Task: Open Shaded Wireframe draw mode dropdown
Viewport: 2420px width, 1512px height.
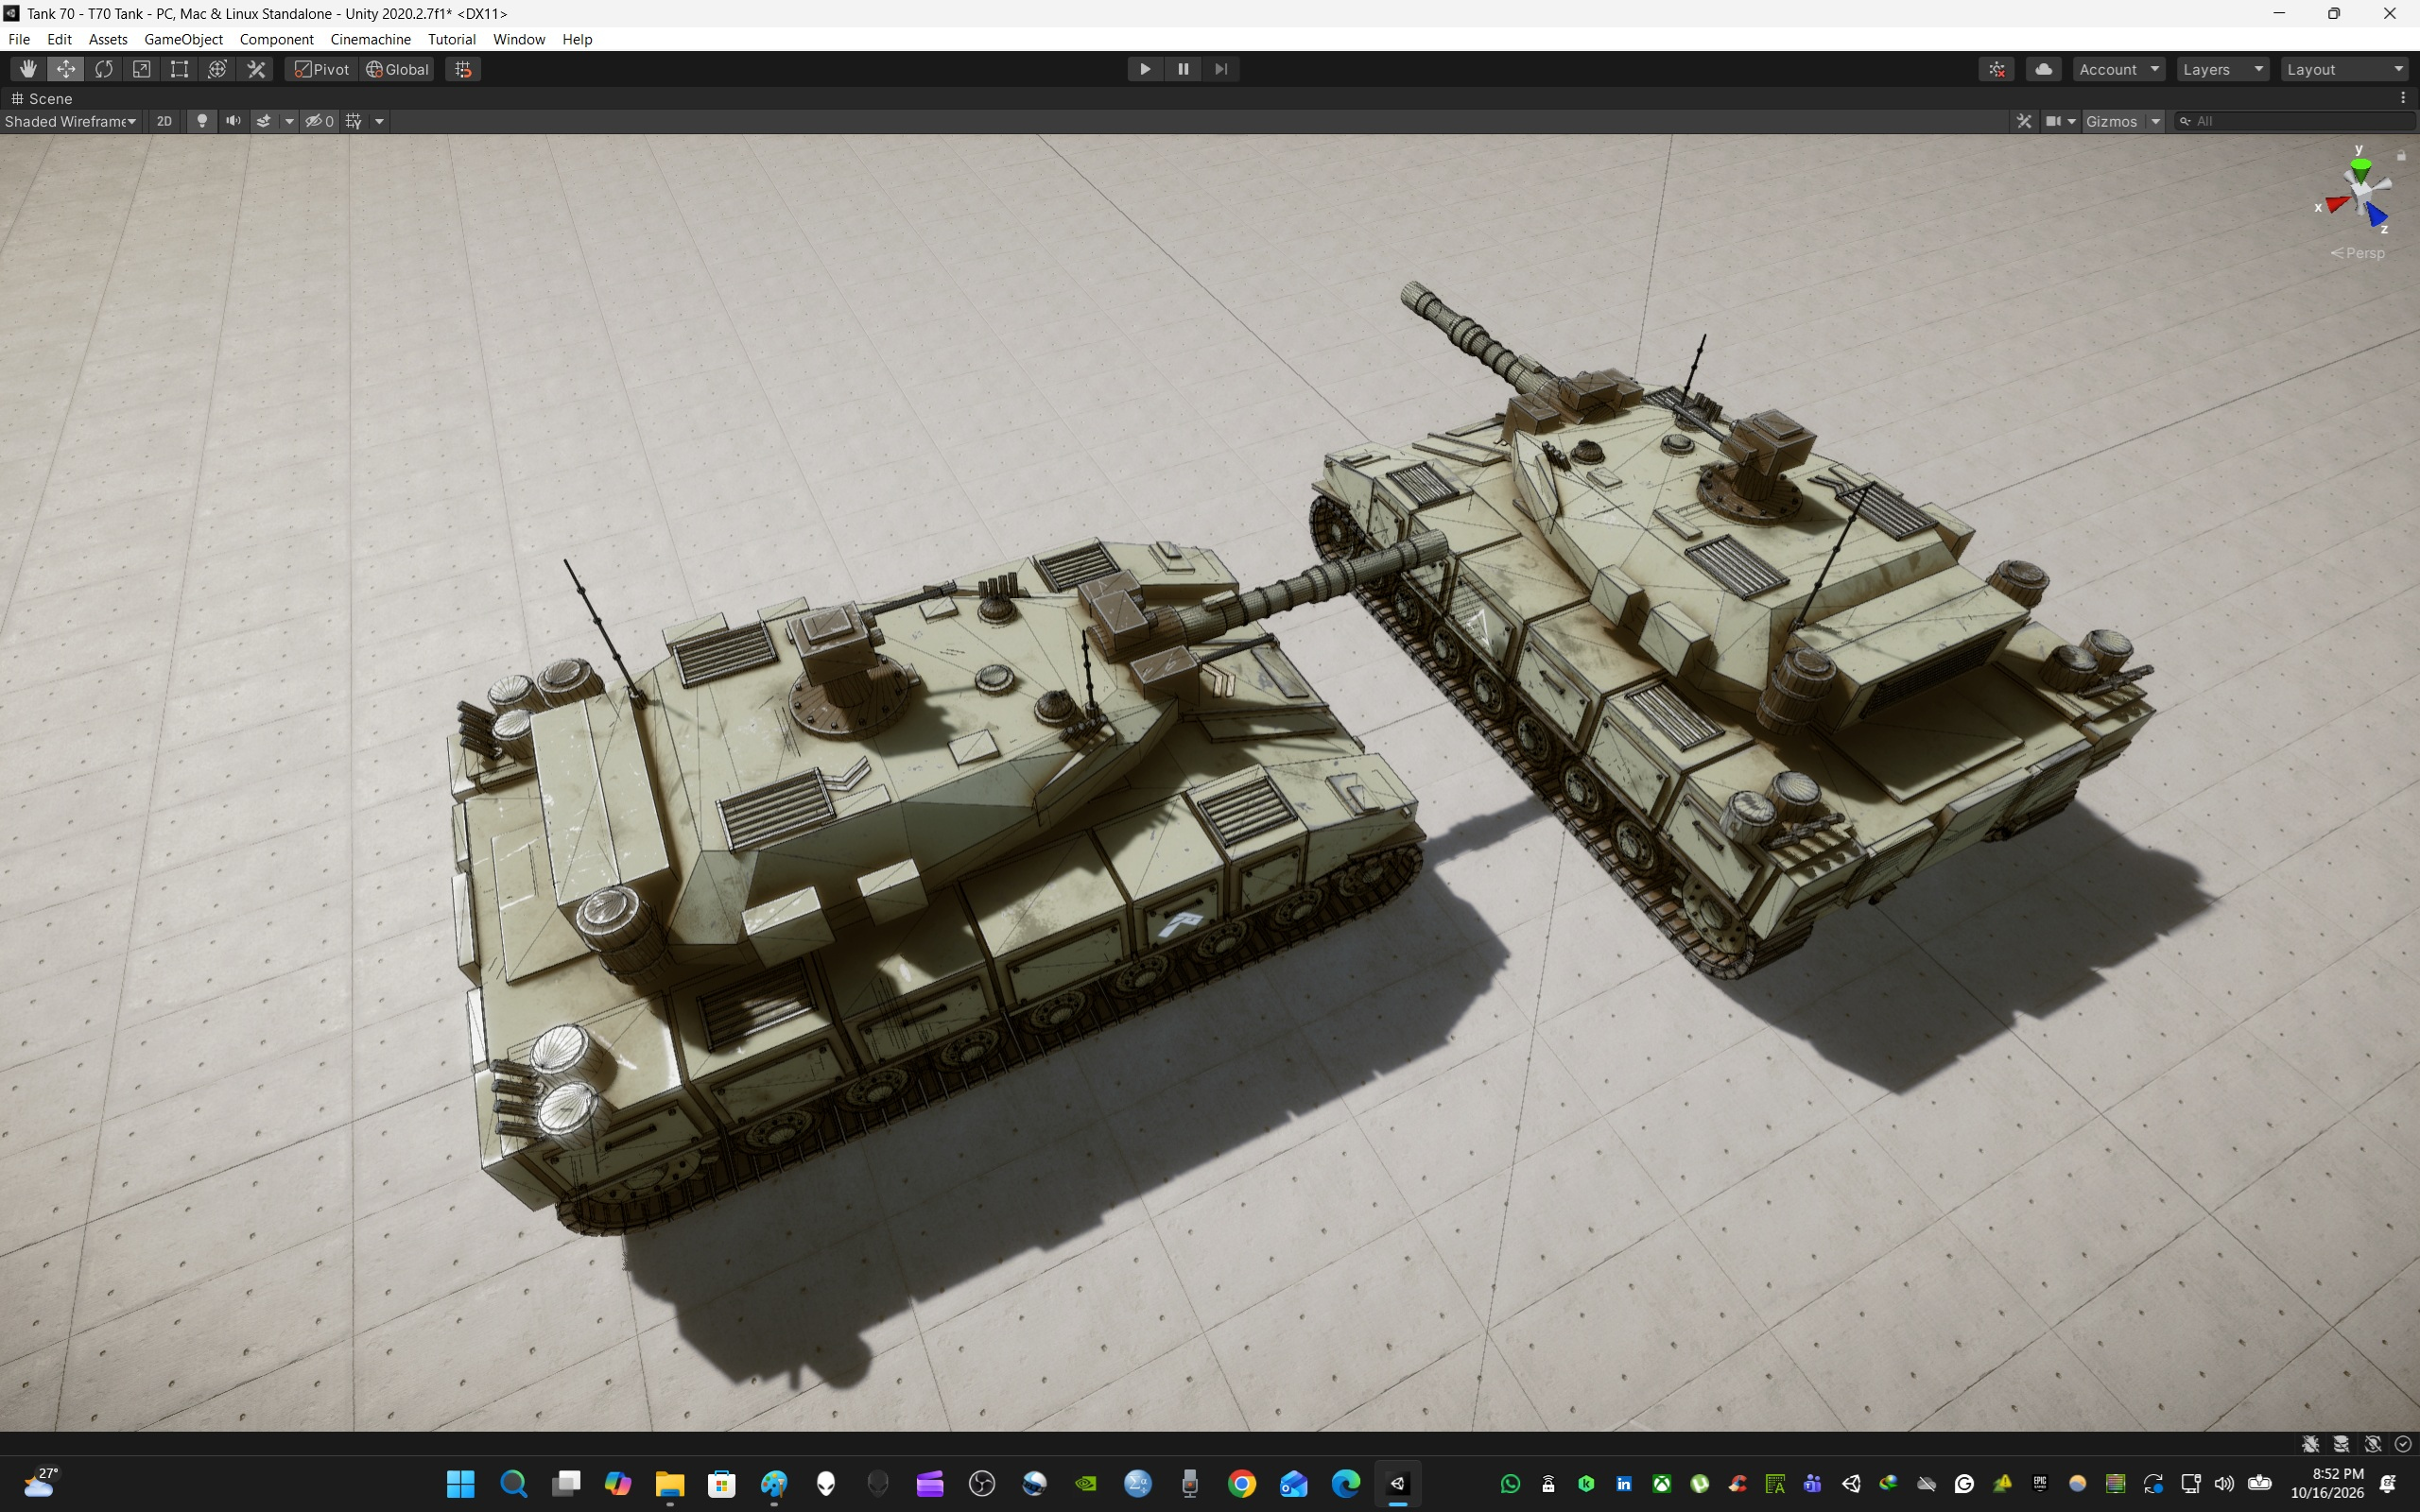Action: [x=70, y=121]
